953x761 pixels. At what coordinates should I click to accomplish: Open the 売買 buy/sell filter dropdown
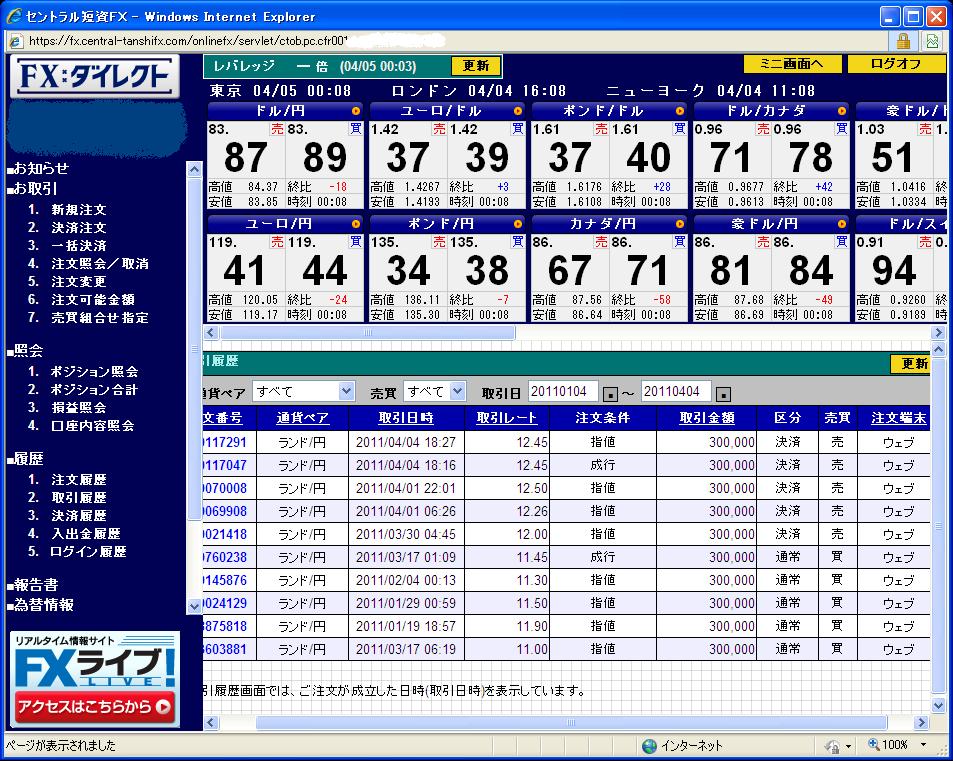point(458,391)
